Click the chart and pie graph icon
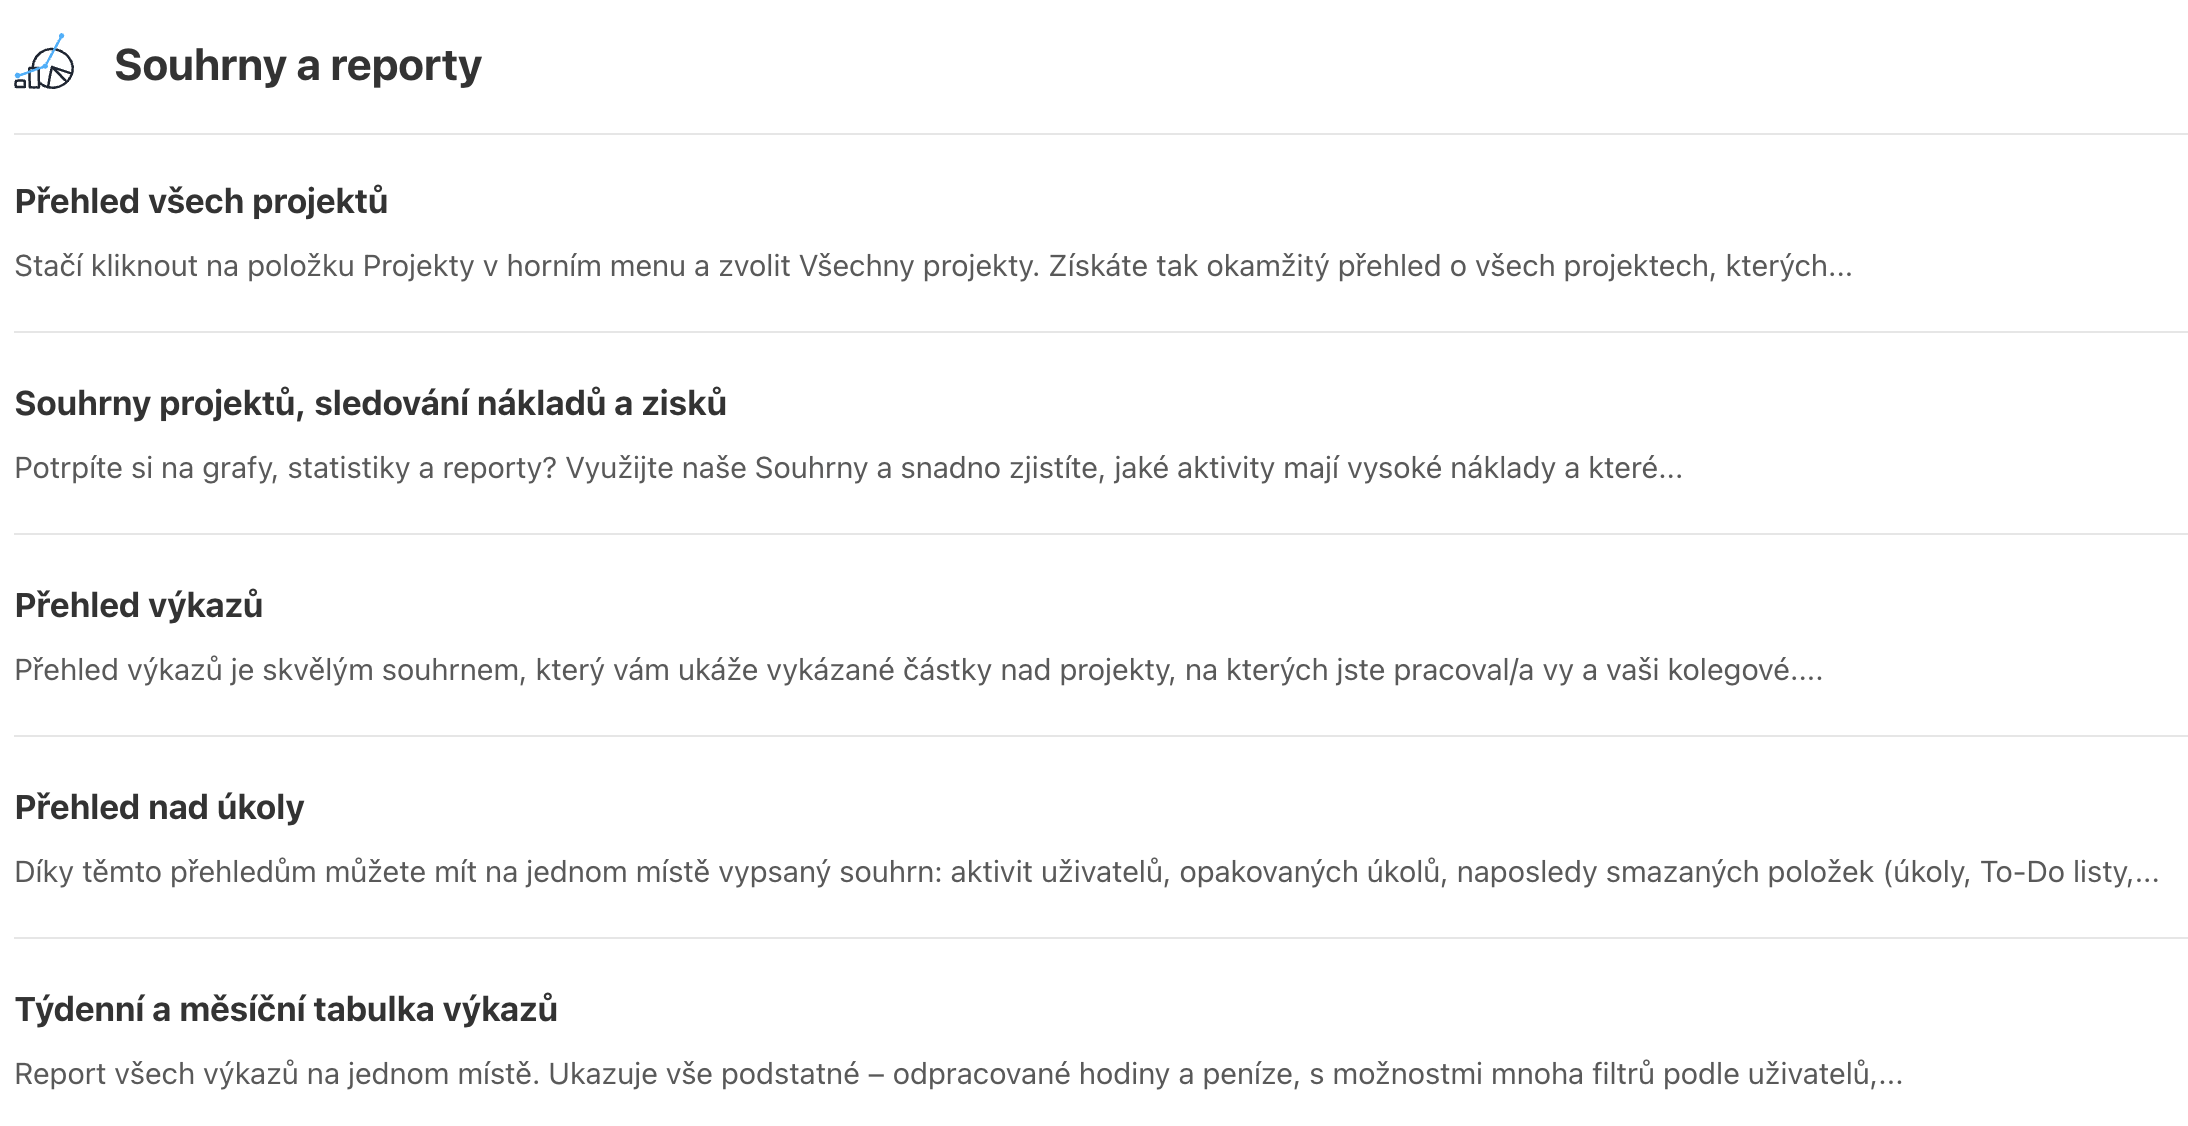Screen dimensions: 2188x1126 (45, 62)
